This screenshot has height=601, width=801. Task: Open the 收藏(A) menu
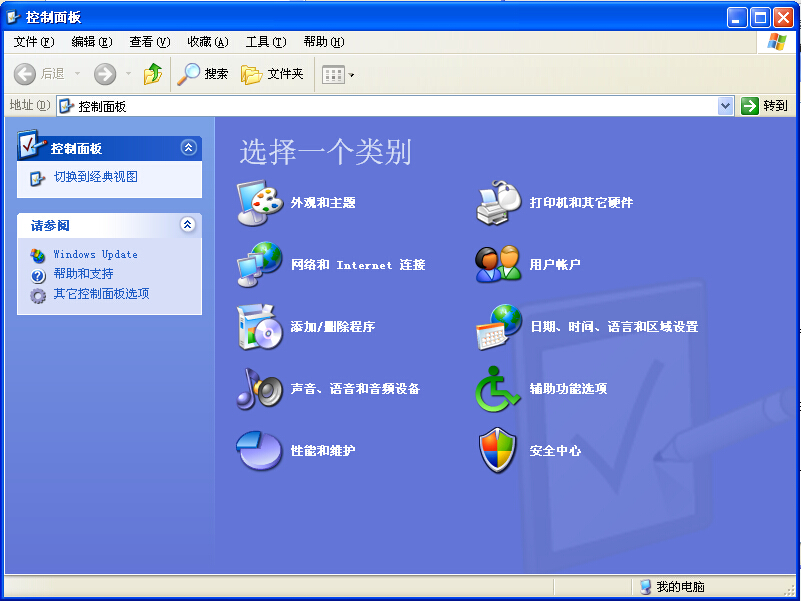coord(208,42)
